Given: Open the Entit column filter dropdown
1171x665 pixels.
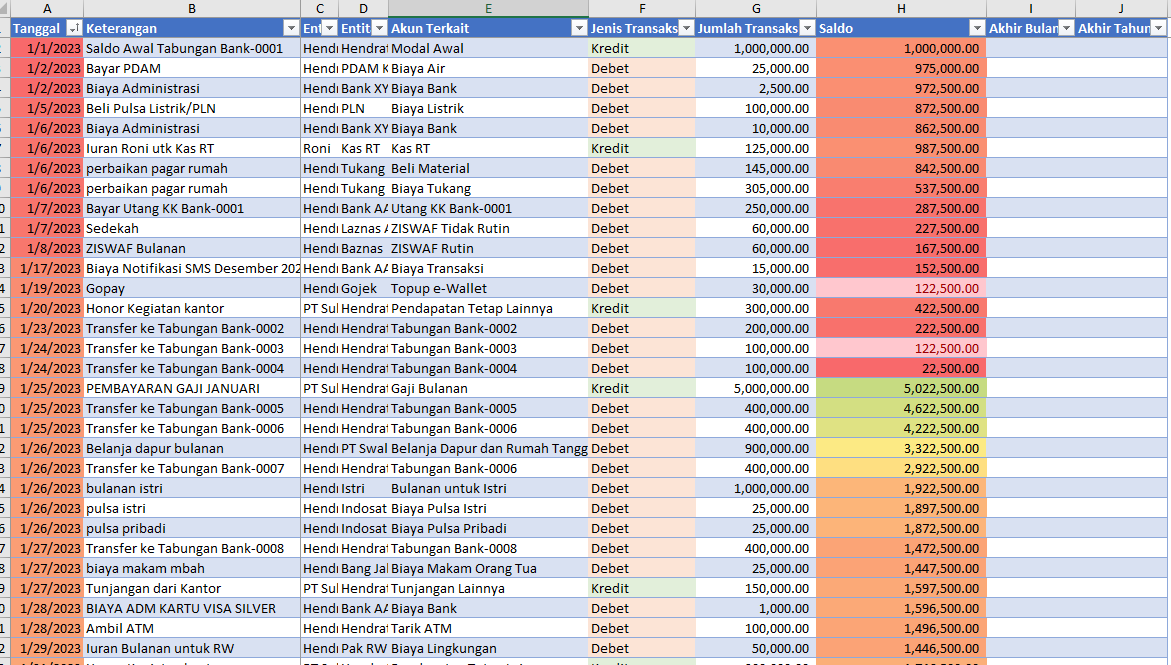Looking at the screenshot, I should point(379,28).
